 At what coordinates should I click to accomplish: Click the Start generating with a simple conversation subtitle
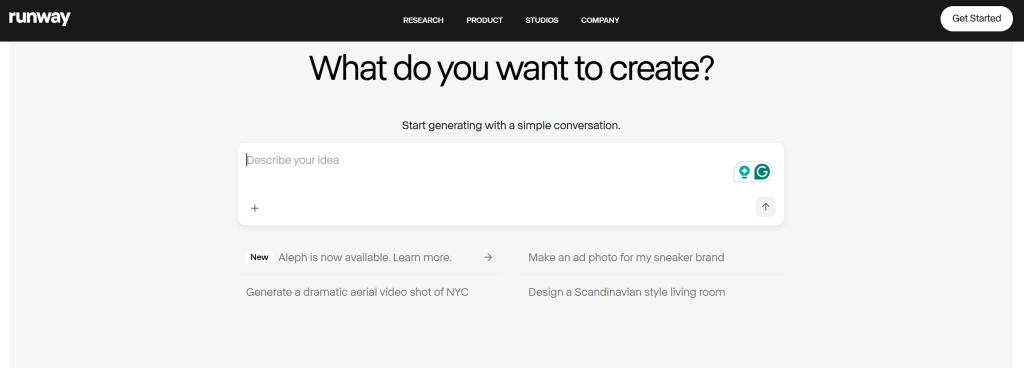pyautogui.click(x=511, y=125)
